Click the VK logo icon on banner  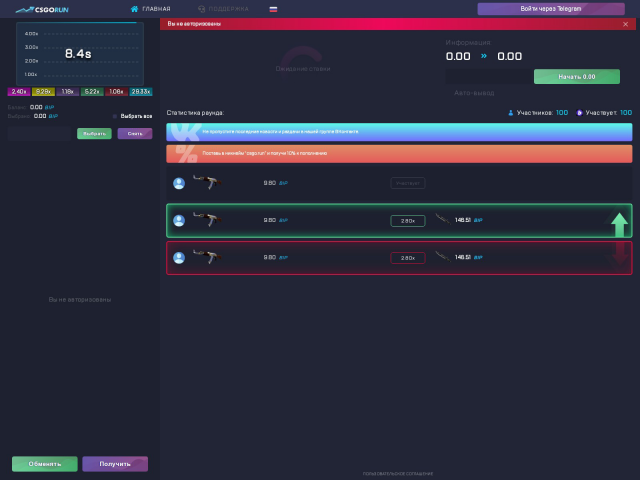point(186,132)
